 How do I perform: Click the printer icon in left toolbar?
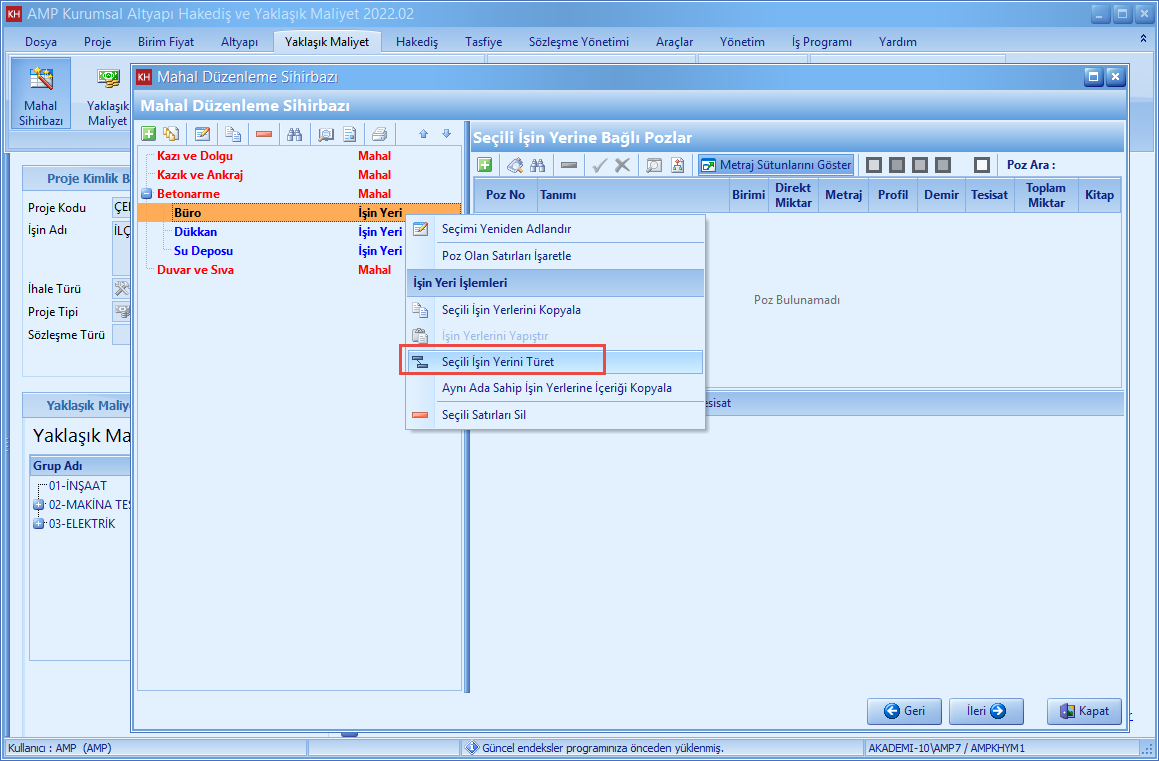coord(379,135)
